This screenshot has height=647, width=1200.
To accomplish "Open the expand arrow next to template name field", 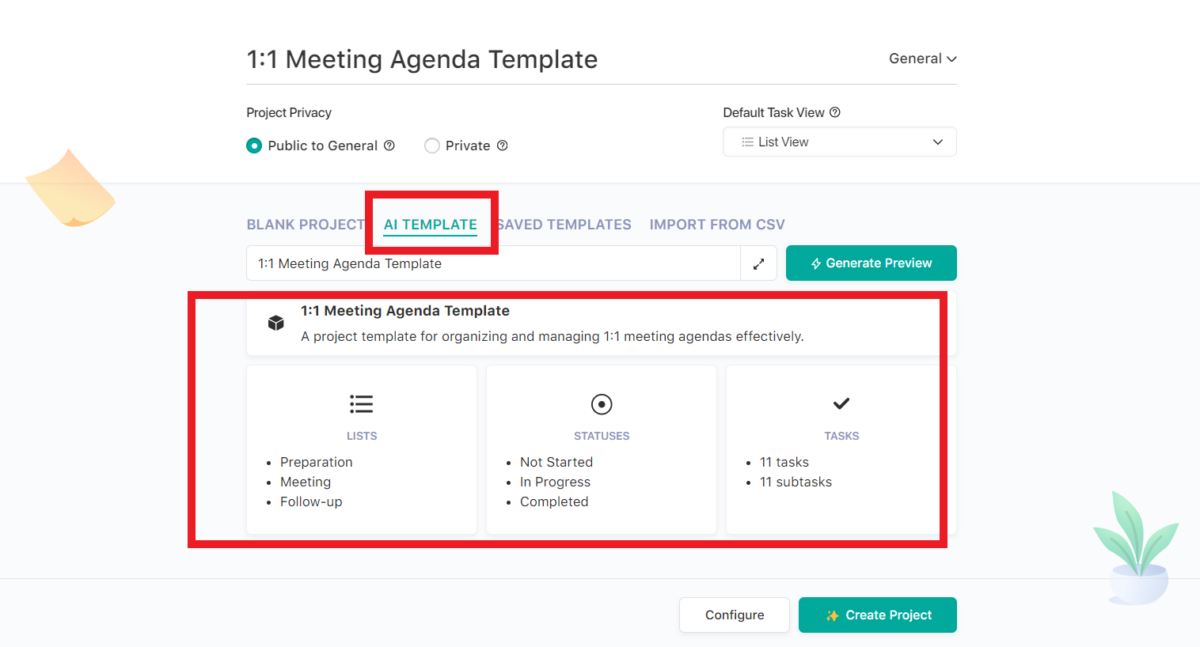I will [759, 263].
